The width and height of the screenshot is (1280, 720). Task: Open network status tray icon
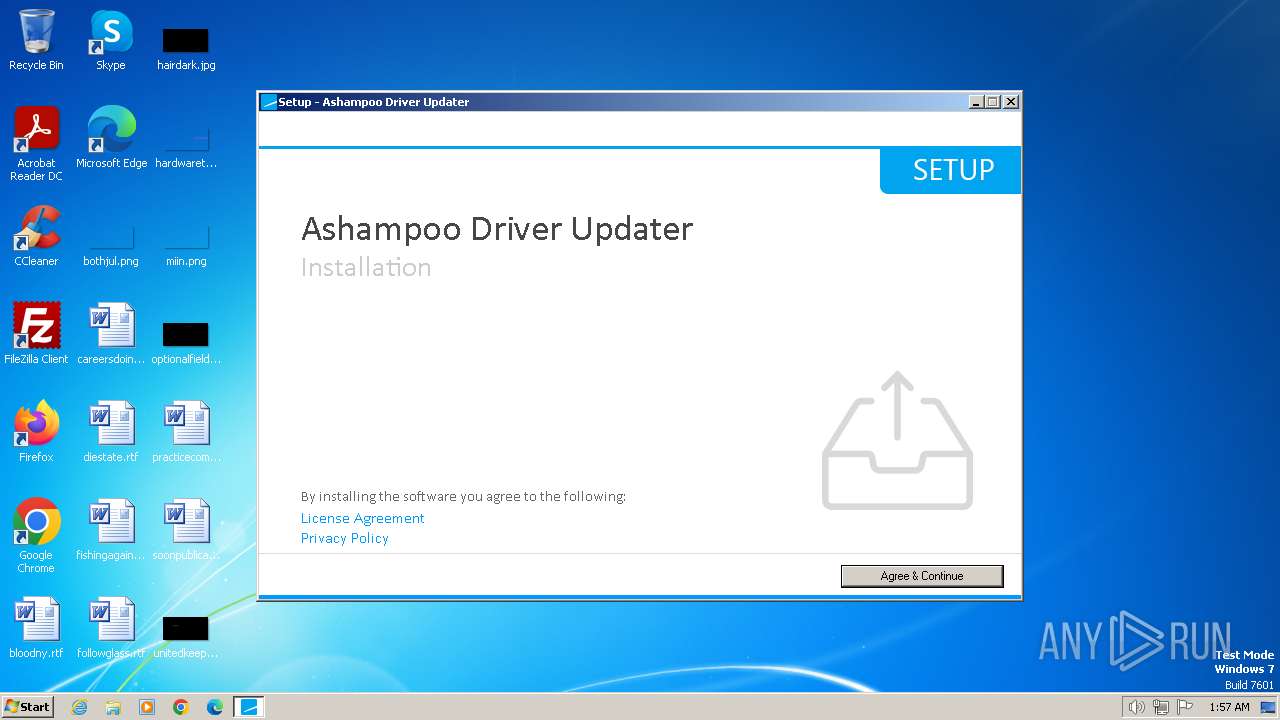tap(1161, 707)
